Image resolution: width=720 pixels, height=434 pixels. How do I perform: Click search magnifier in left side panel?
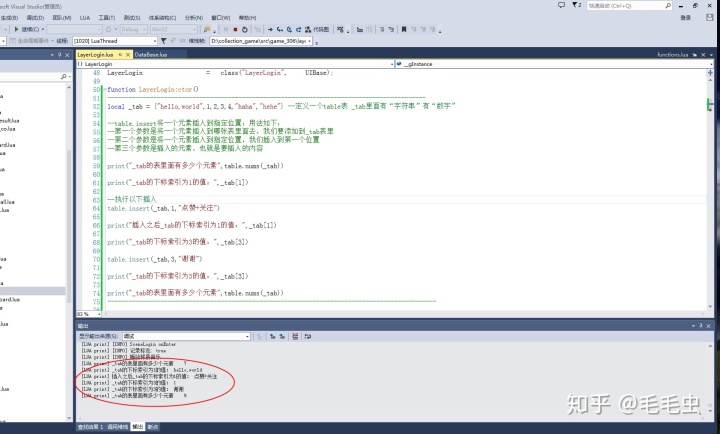pos(63,77)
